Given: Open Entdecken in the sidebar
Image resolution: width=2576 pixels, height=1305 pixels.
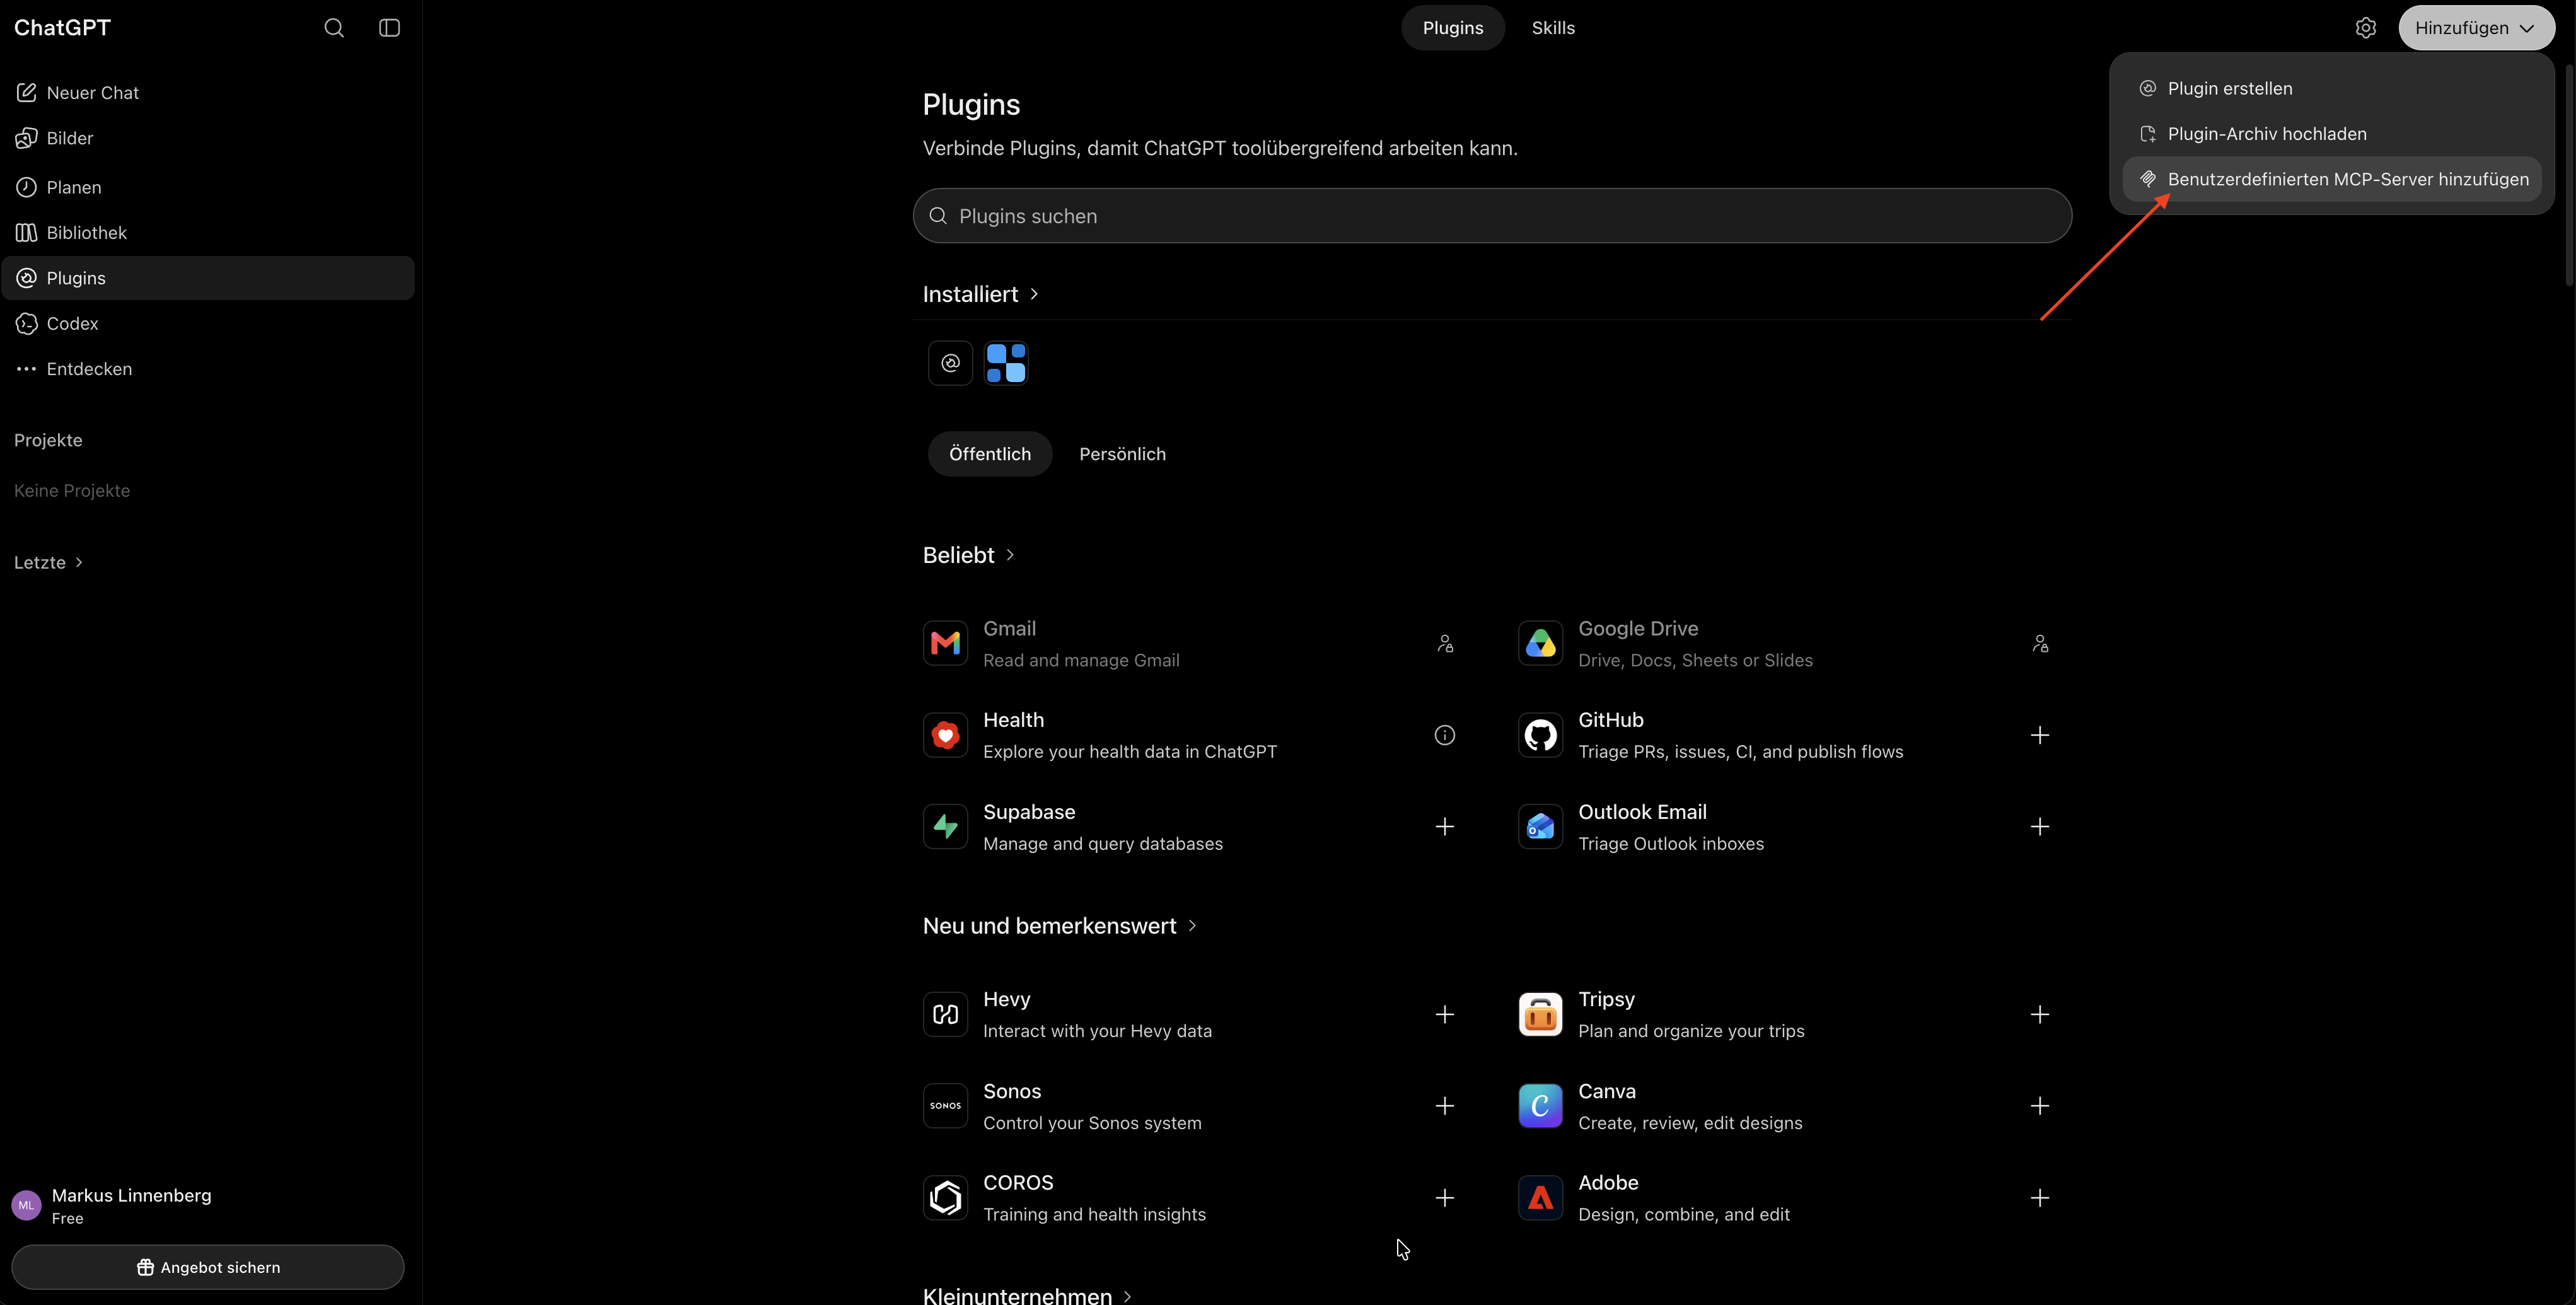Looking at the screenshot, I should 208,369.
